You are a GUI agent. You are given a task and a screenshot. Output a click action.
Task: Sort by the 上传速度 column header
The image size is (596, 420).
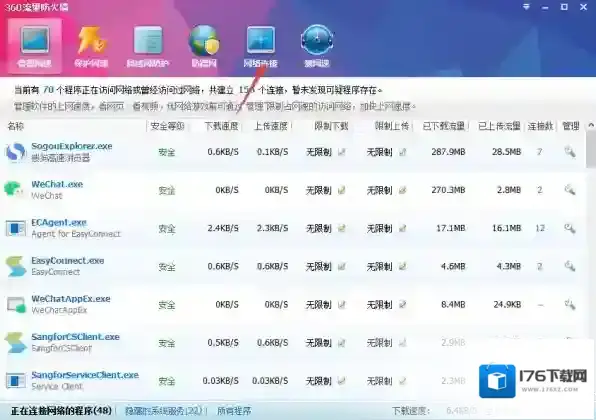(x=271, y=126)
